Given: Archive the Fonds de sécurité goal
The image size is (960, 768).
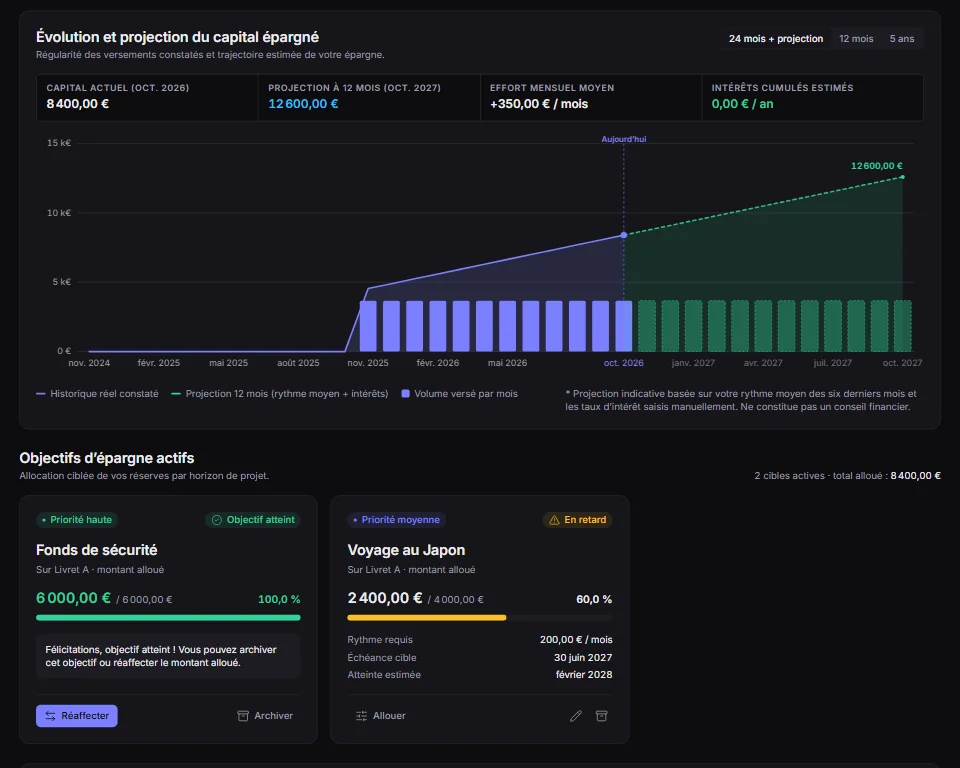Looking at the screenshot, I should pos(265,715).
